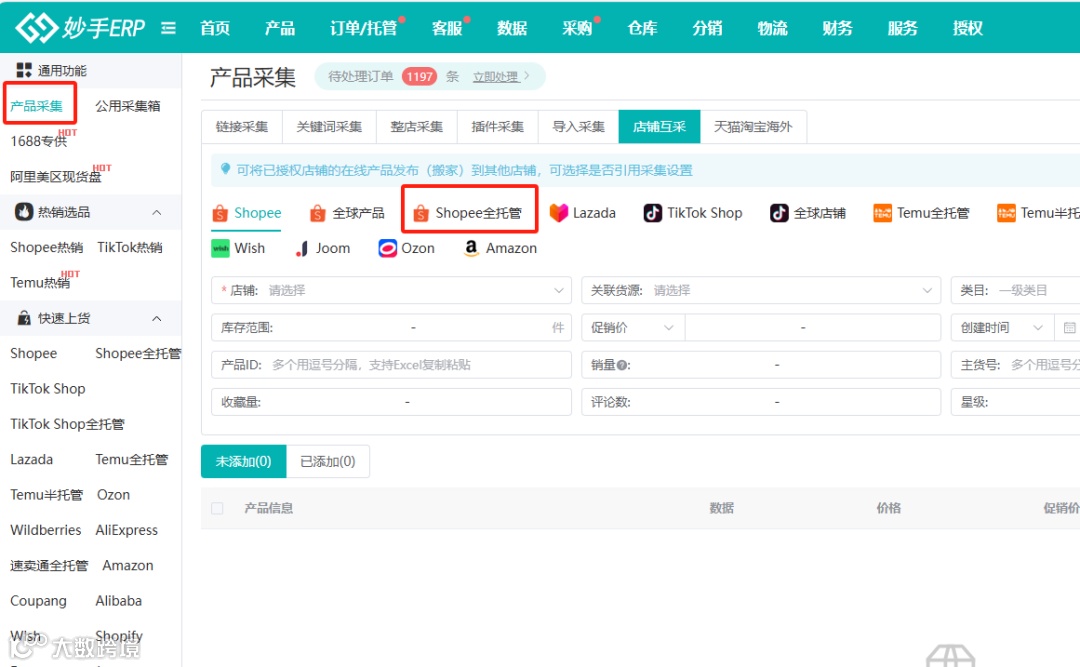Switch to the 导入采集 tab
The height and width of the screenshot is (667, 1080).
coord(579,127)
